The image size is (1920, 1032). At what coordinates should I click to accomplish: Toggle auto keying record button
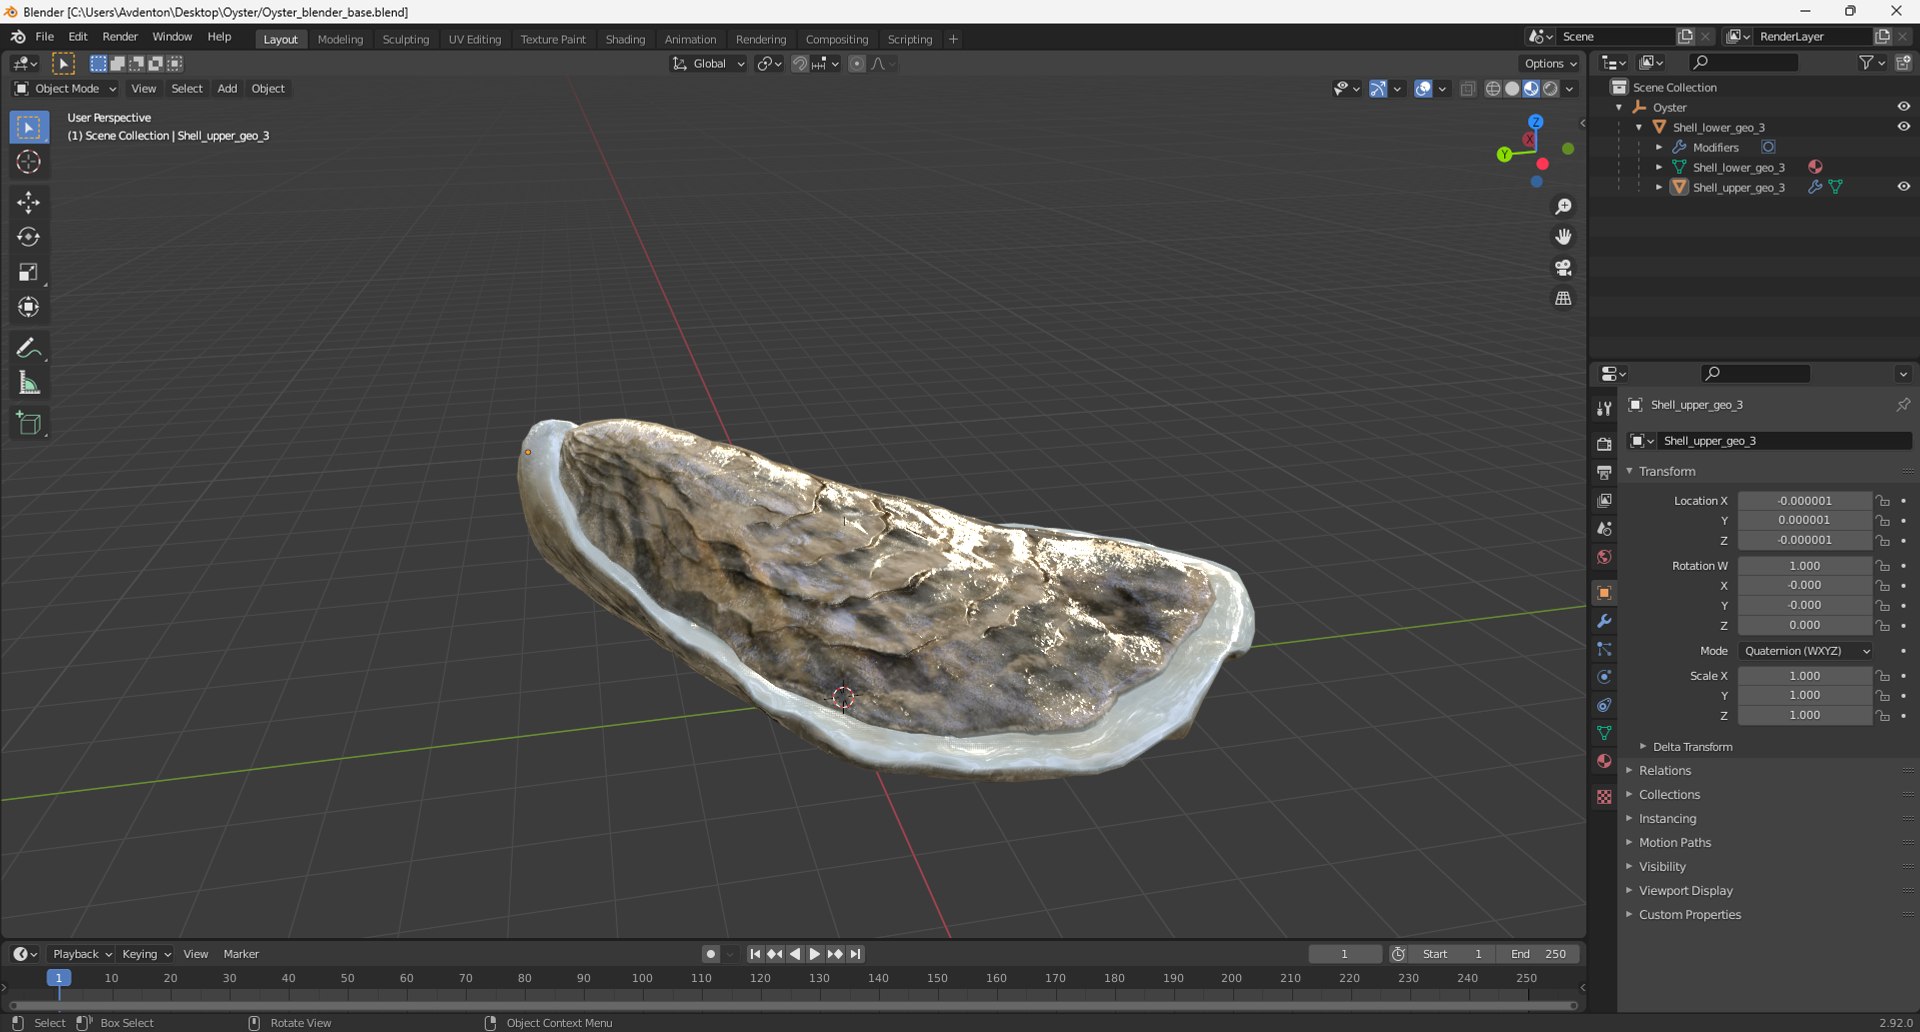(710, 954)
